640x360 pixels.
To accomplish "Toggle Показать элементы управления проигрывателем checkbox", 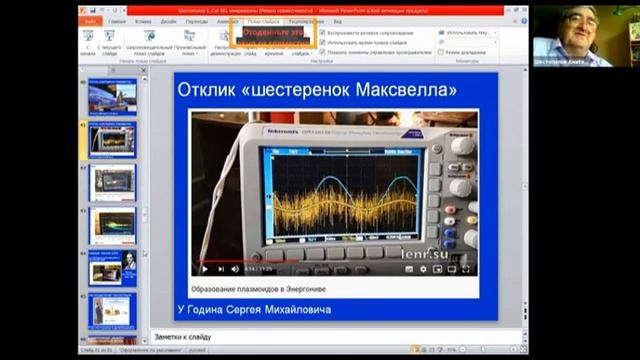I will tap(322, 52).
